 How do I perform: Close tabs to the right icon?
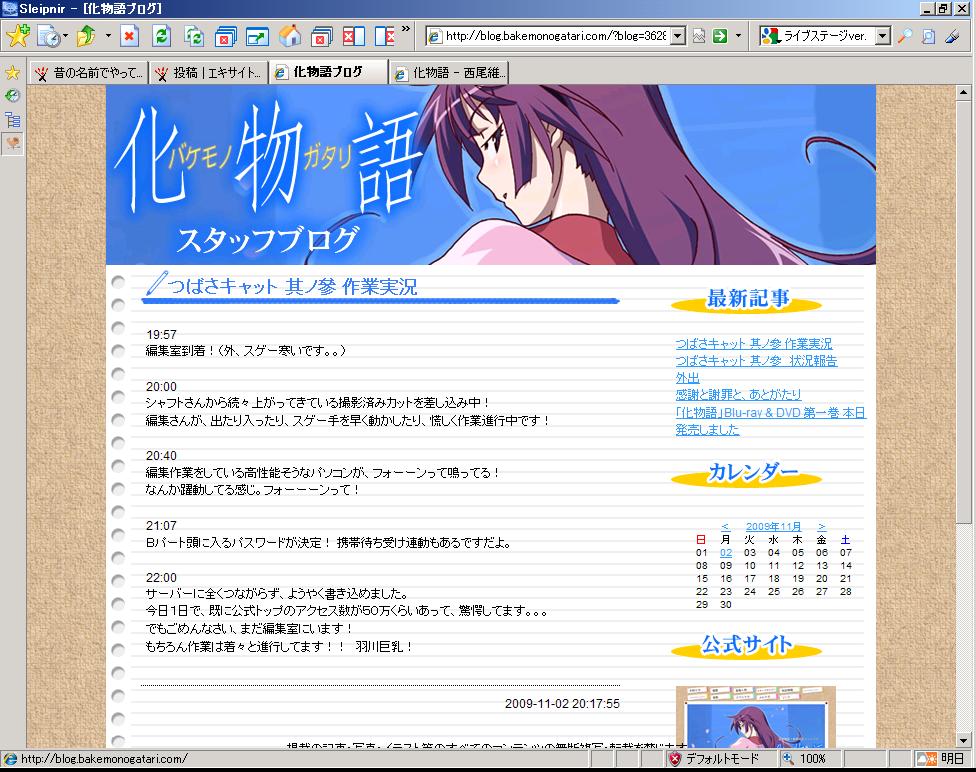click(x=385, y=36)
